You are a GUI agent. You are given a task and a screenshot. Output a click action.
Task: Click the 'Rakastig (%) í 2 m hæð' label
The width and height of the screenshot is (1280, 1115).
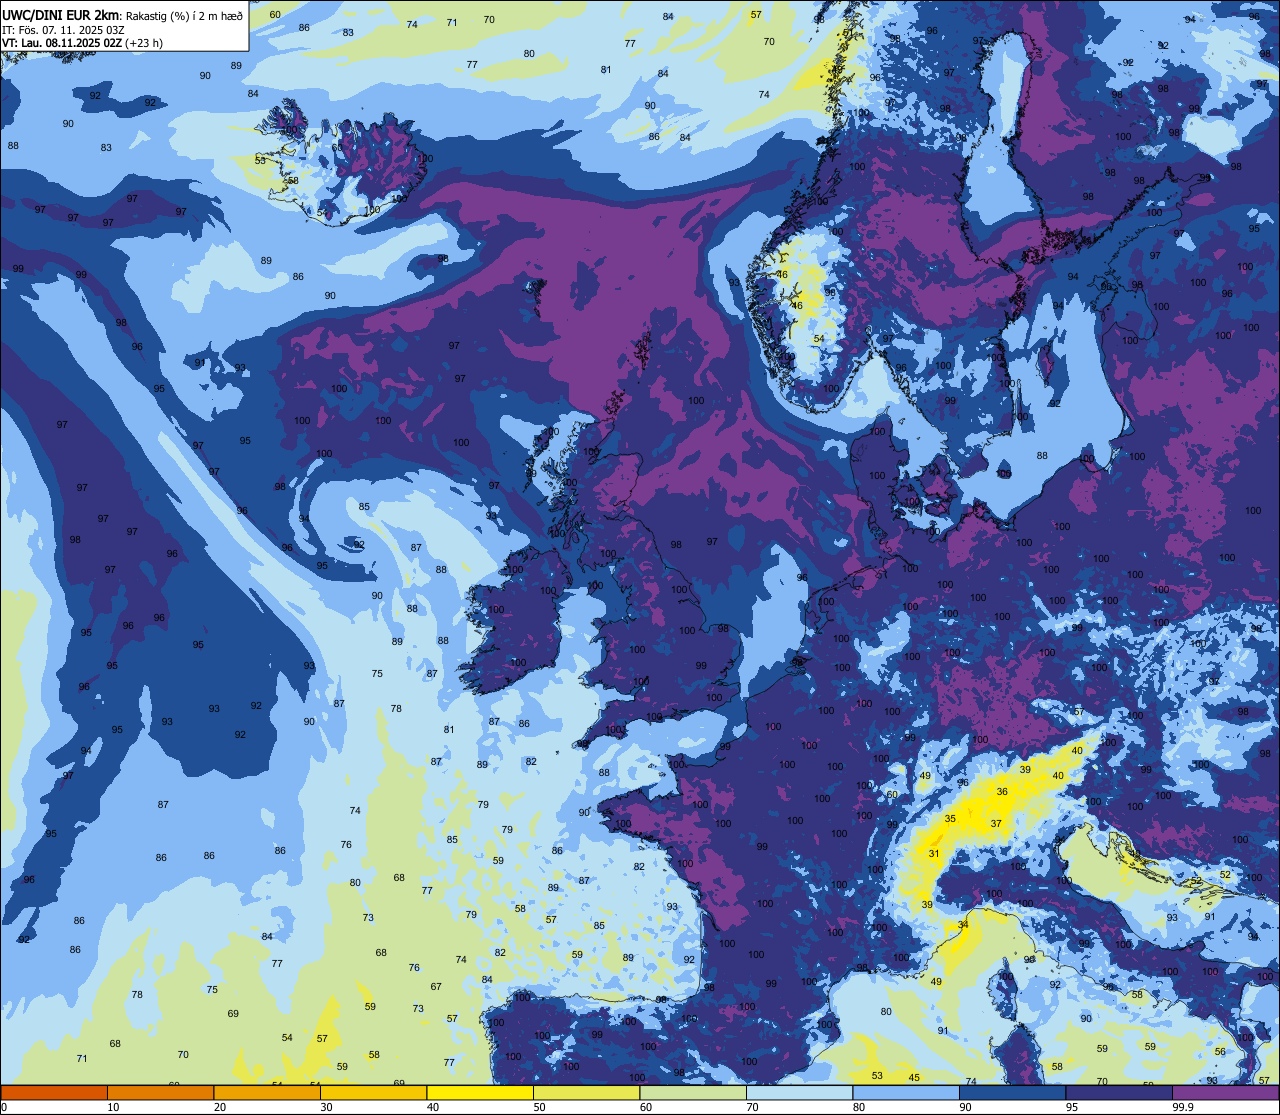point(183,15)
